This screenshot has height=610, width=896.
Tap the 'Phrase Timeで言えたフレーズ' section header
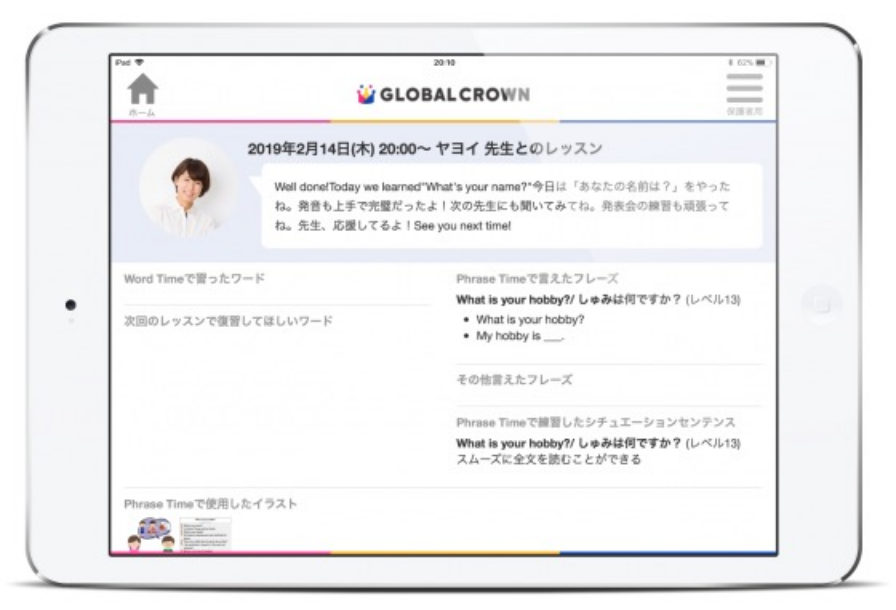point(537,279)
